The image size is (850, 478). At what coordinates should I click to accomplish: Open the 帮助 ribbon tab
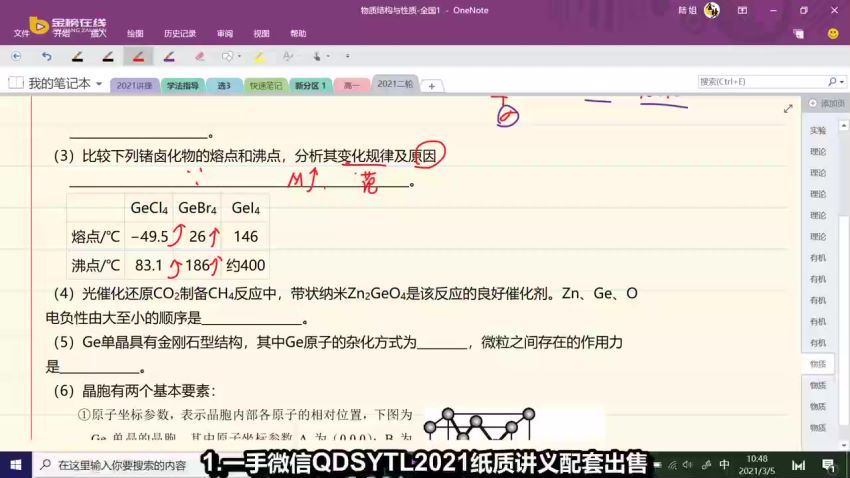point(298,34)
